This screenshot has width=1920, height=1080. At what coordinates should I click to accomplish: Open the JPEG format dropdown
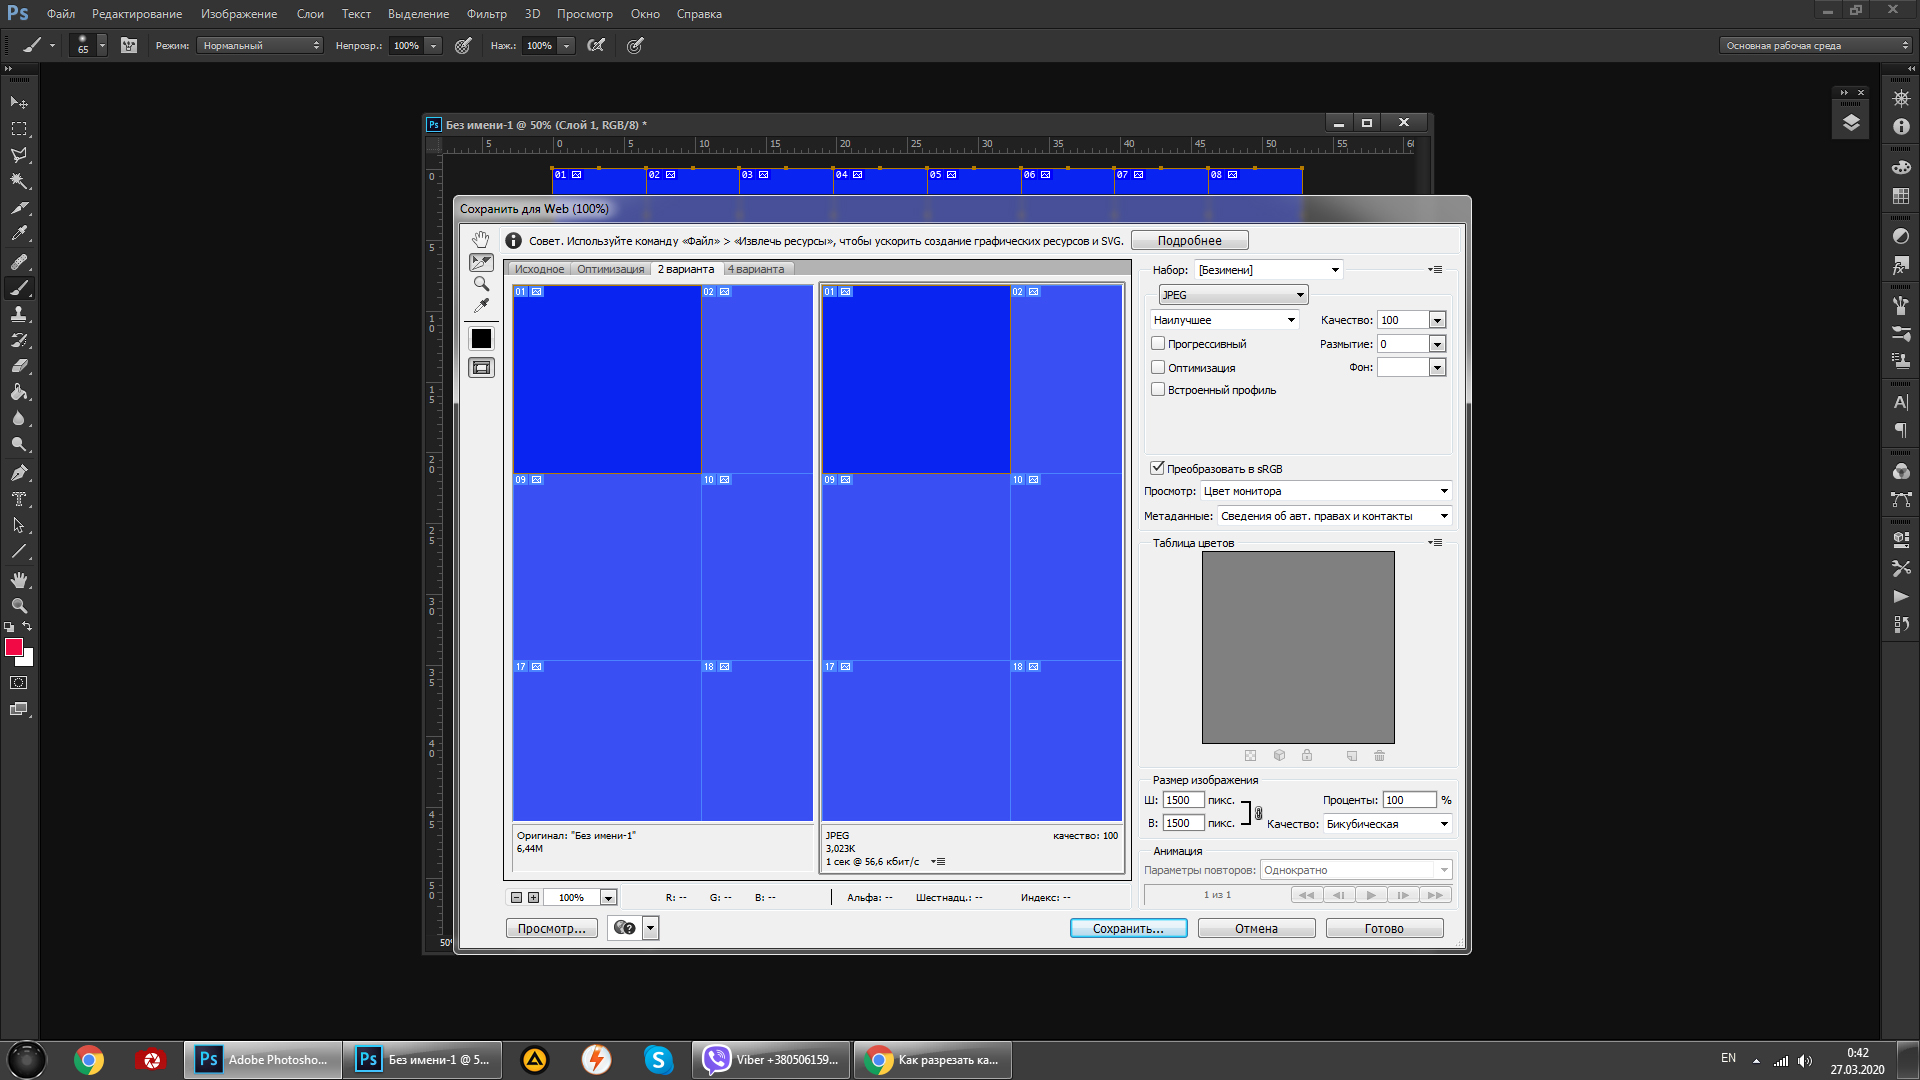point(1233,295)
